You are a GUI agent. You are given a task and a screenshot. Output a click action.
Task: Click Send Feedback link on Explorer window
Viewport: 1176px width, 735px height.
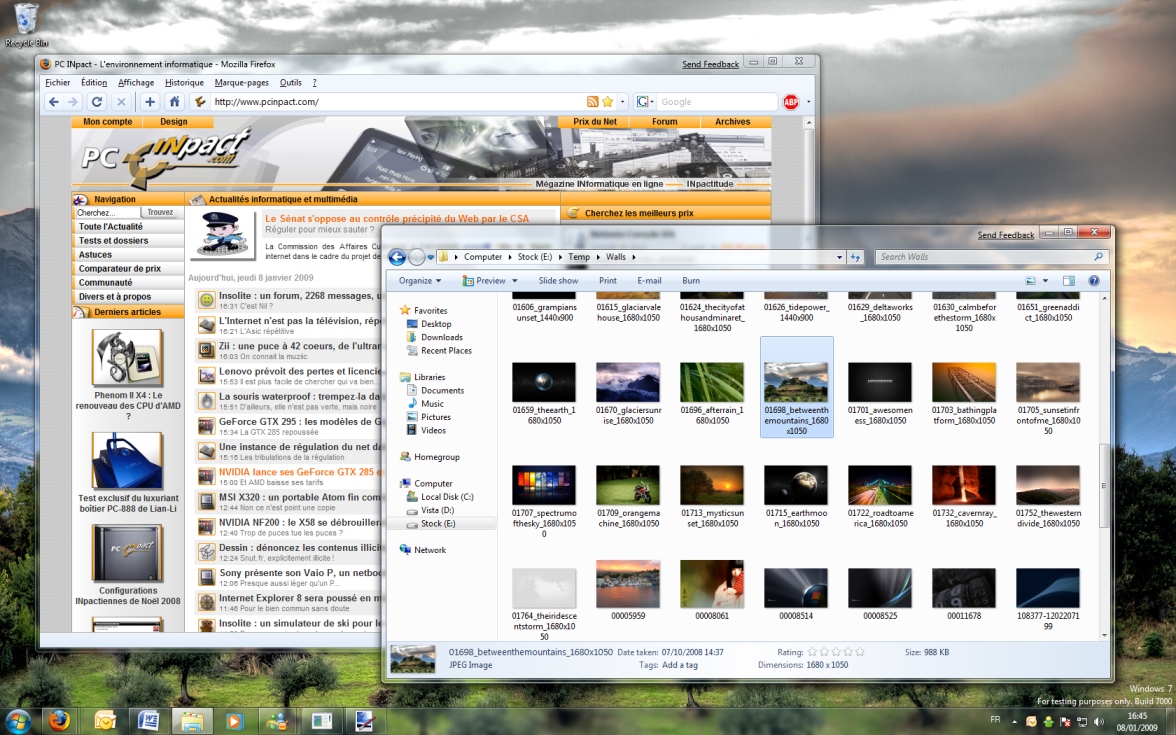coord(1006,235)
